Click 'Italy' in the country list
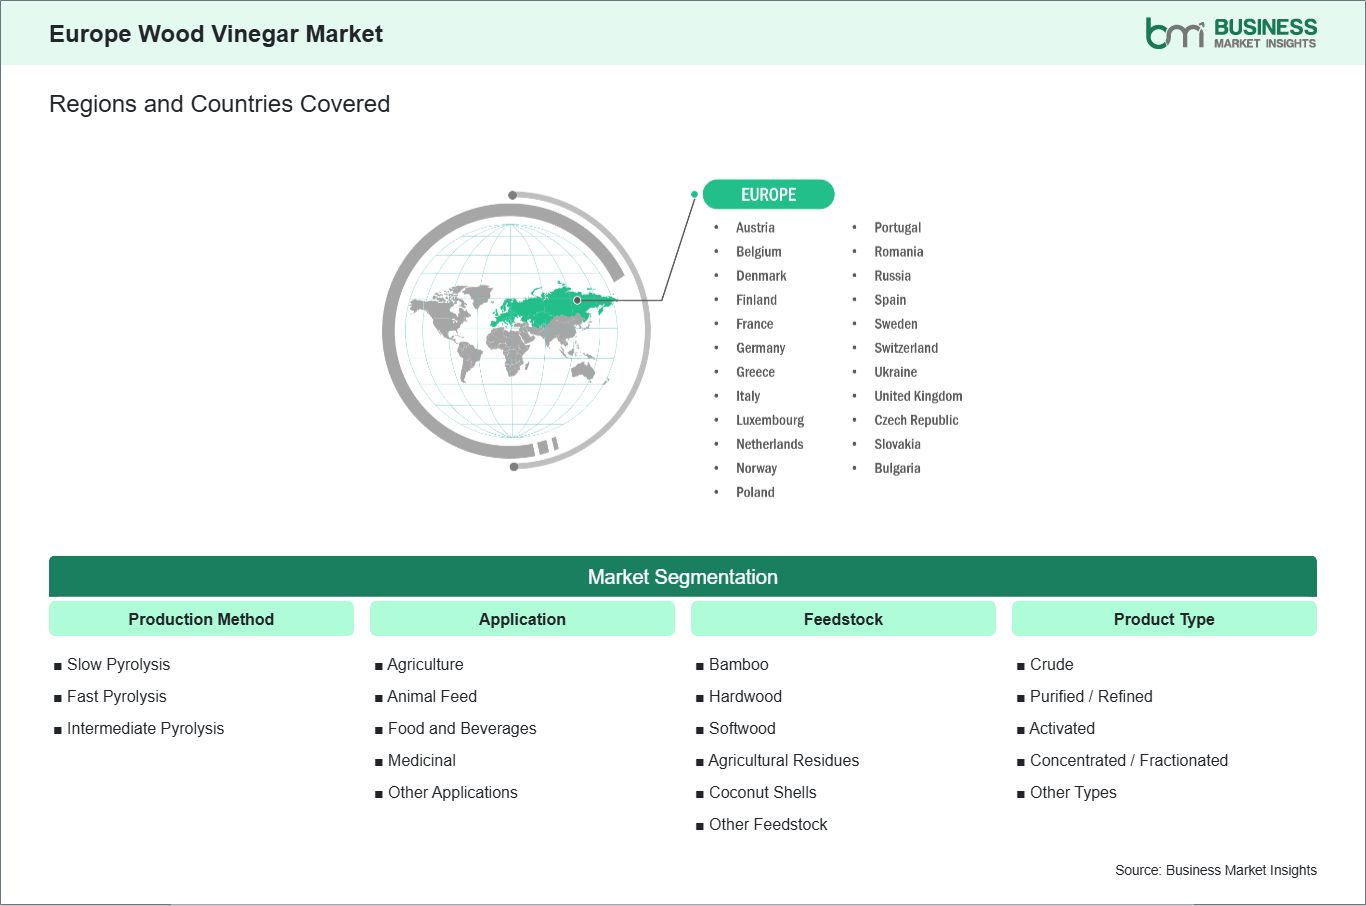 [748, 396]
